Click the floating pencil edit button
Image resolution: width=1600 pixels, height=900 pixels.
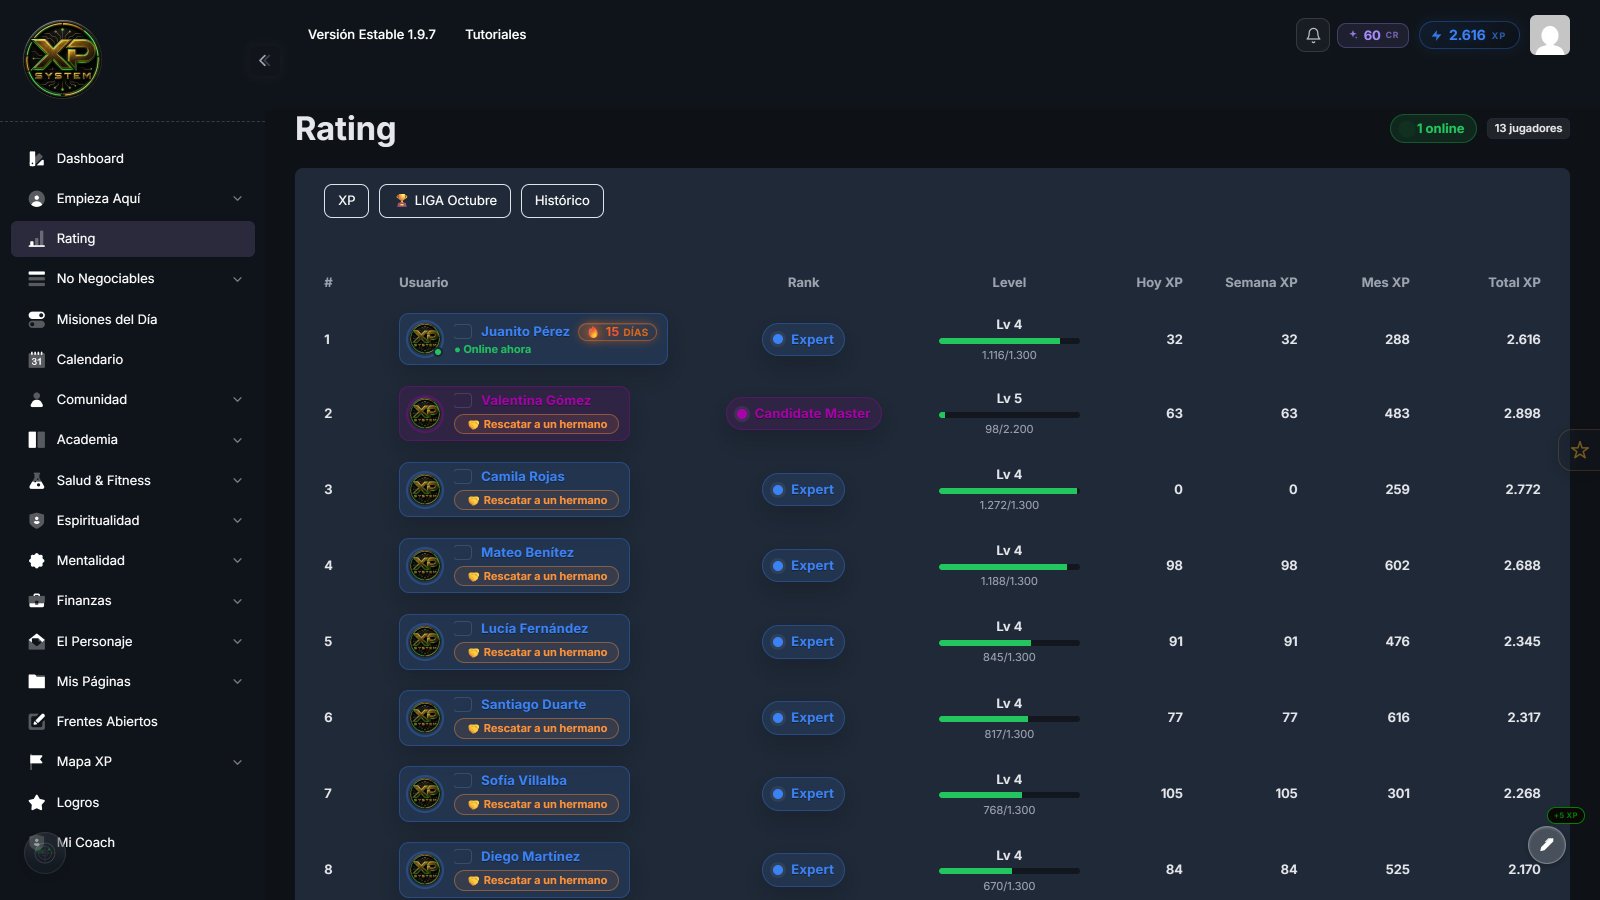pos(1547,845)
